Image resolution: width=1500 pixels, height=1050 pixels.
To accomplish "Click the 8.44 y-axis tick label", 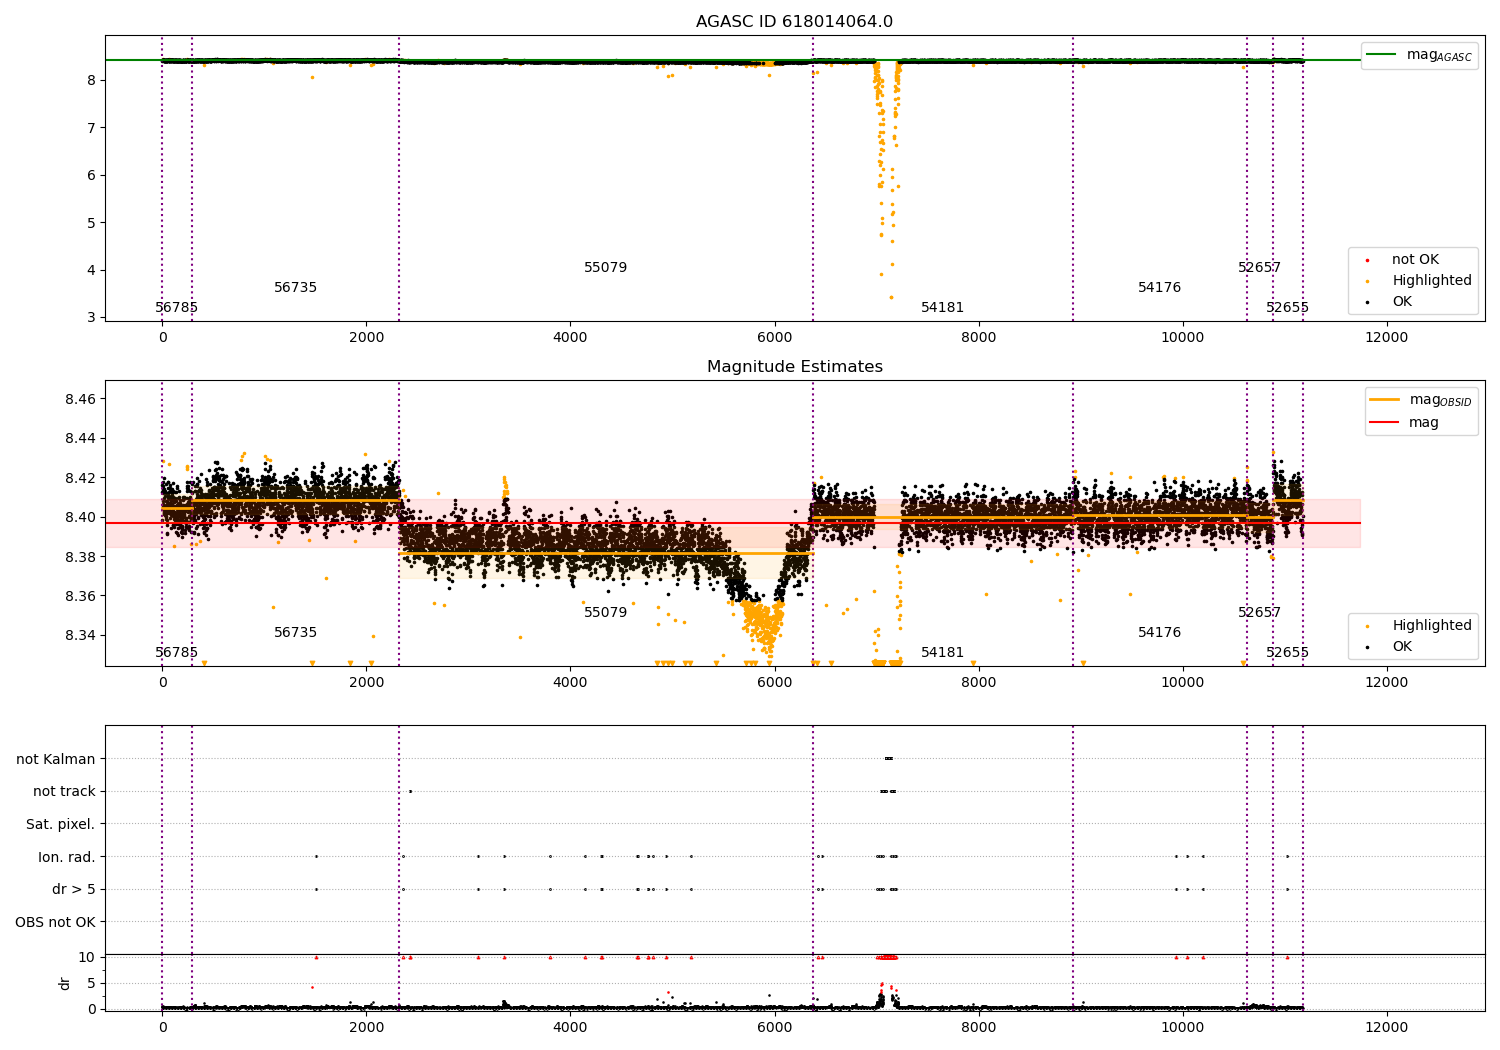I will (80, 439).
